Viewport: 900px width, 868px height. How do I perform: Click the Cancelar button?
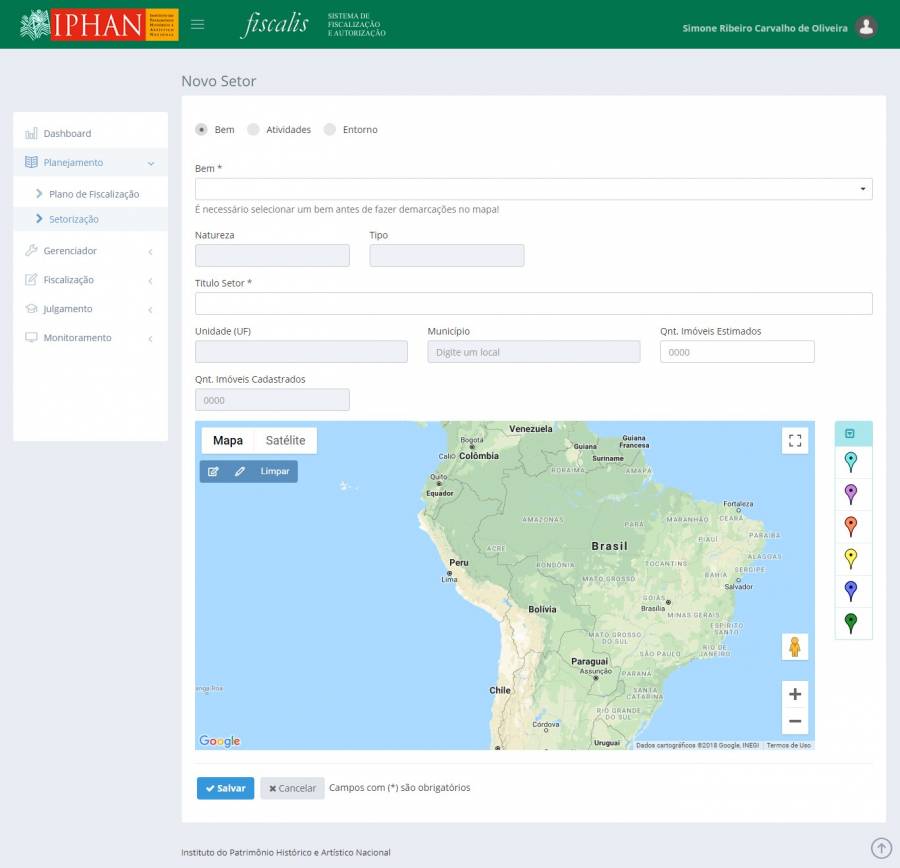pyautogui.click(x=292, y=788)
